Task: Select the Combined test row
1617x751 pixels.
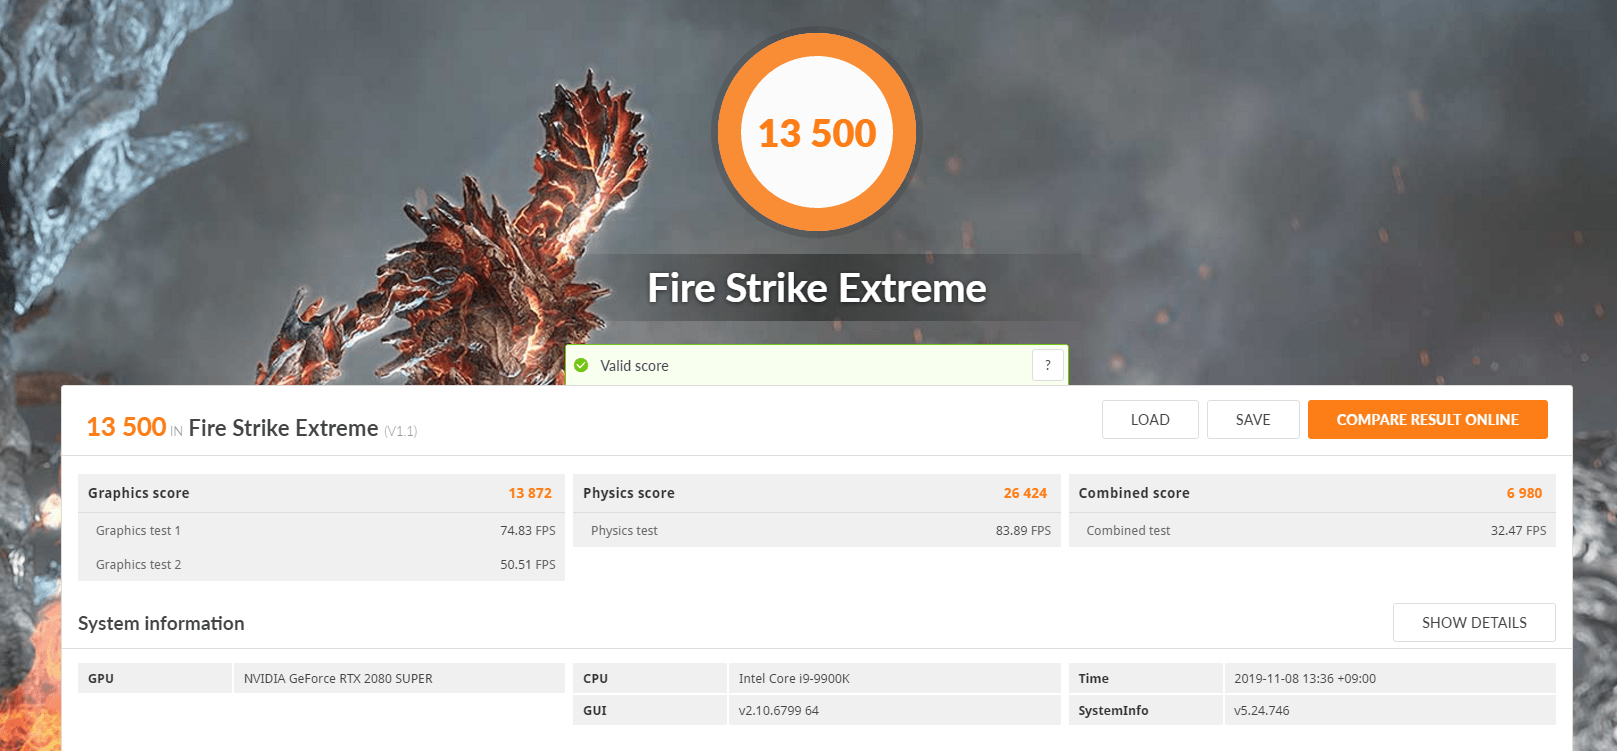Action: tap(1312, 530)
